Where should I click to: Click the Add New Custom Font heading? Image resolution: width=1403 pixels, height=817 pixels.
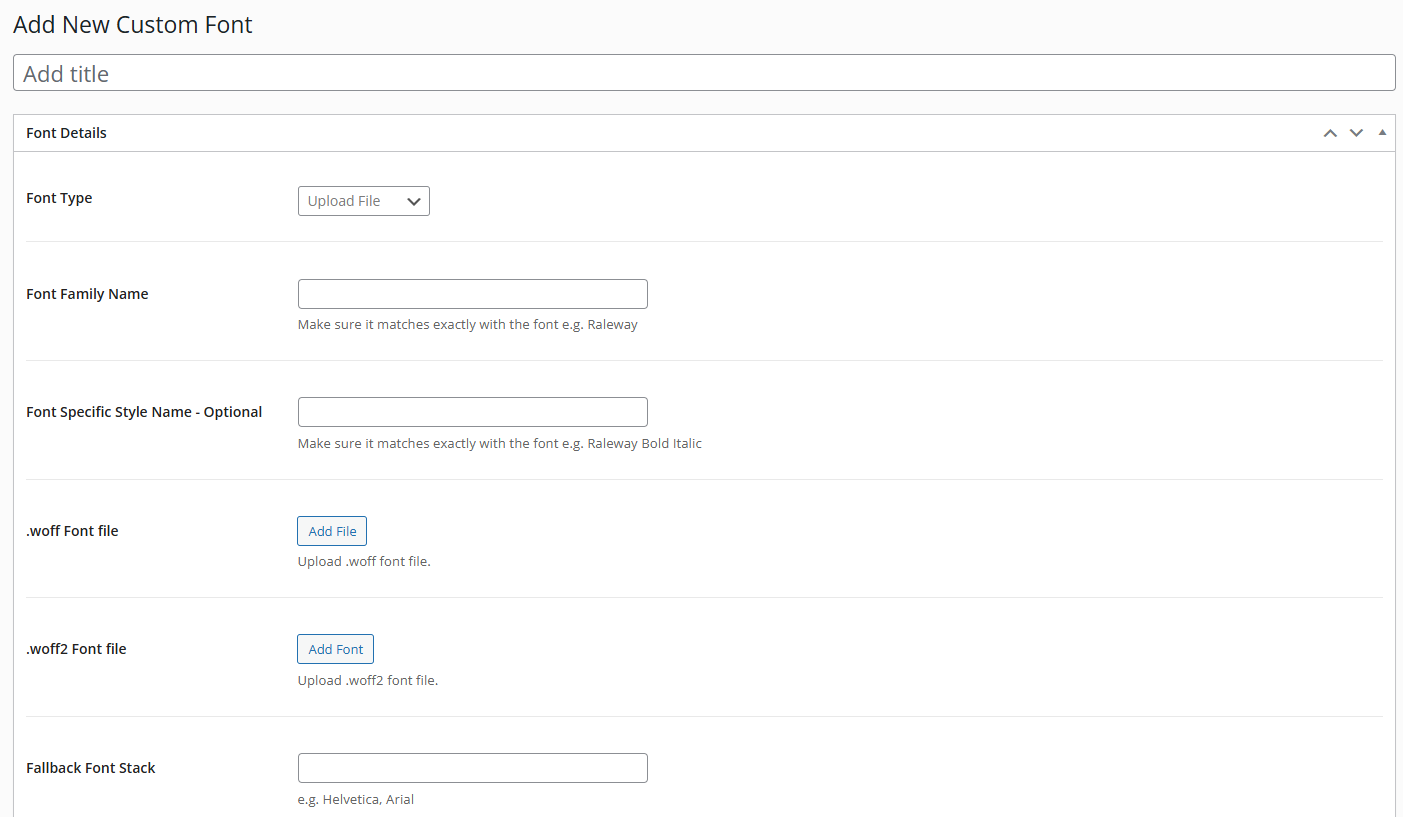pyautogui.click(x=133, y=25)
